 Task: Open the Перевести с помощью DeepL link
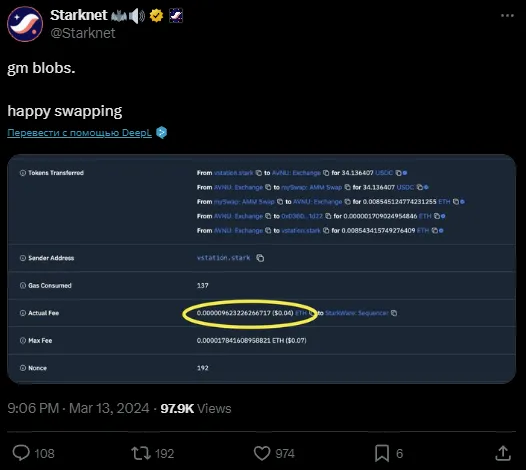click(x=80, y=133)
